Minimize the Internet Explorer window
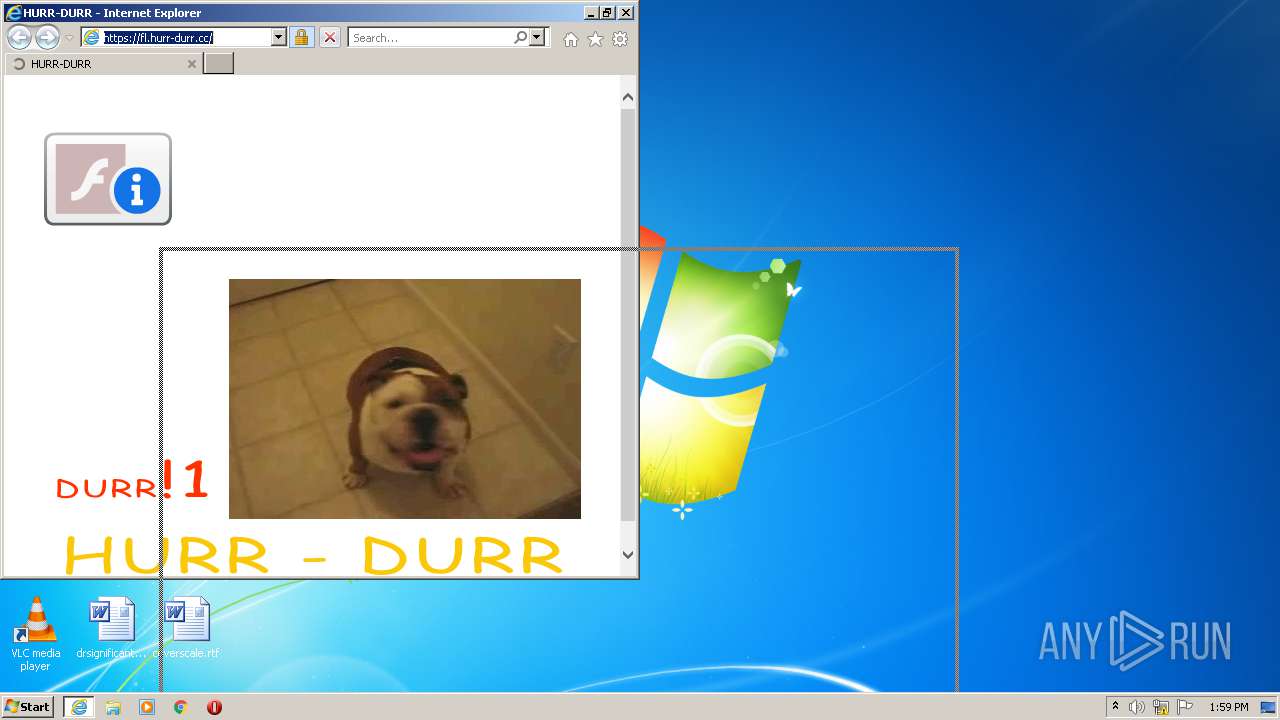Image resolution: width=1280 pixels, height=720 pixels. click(x=592, y=13)
